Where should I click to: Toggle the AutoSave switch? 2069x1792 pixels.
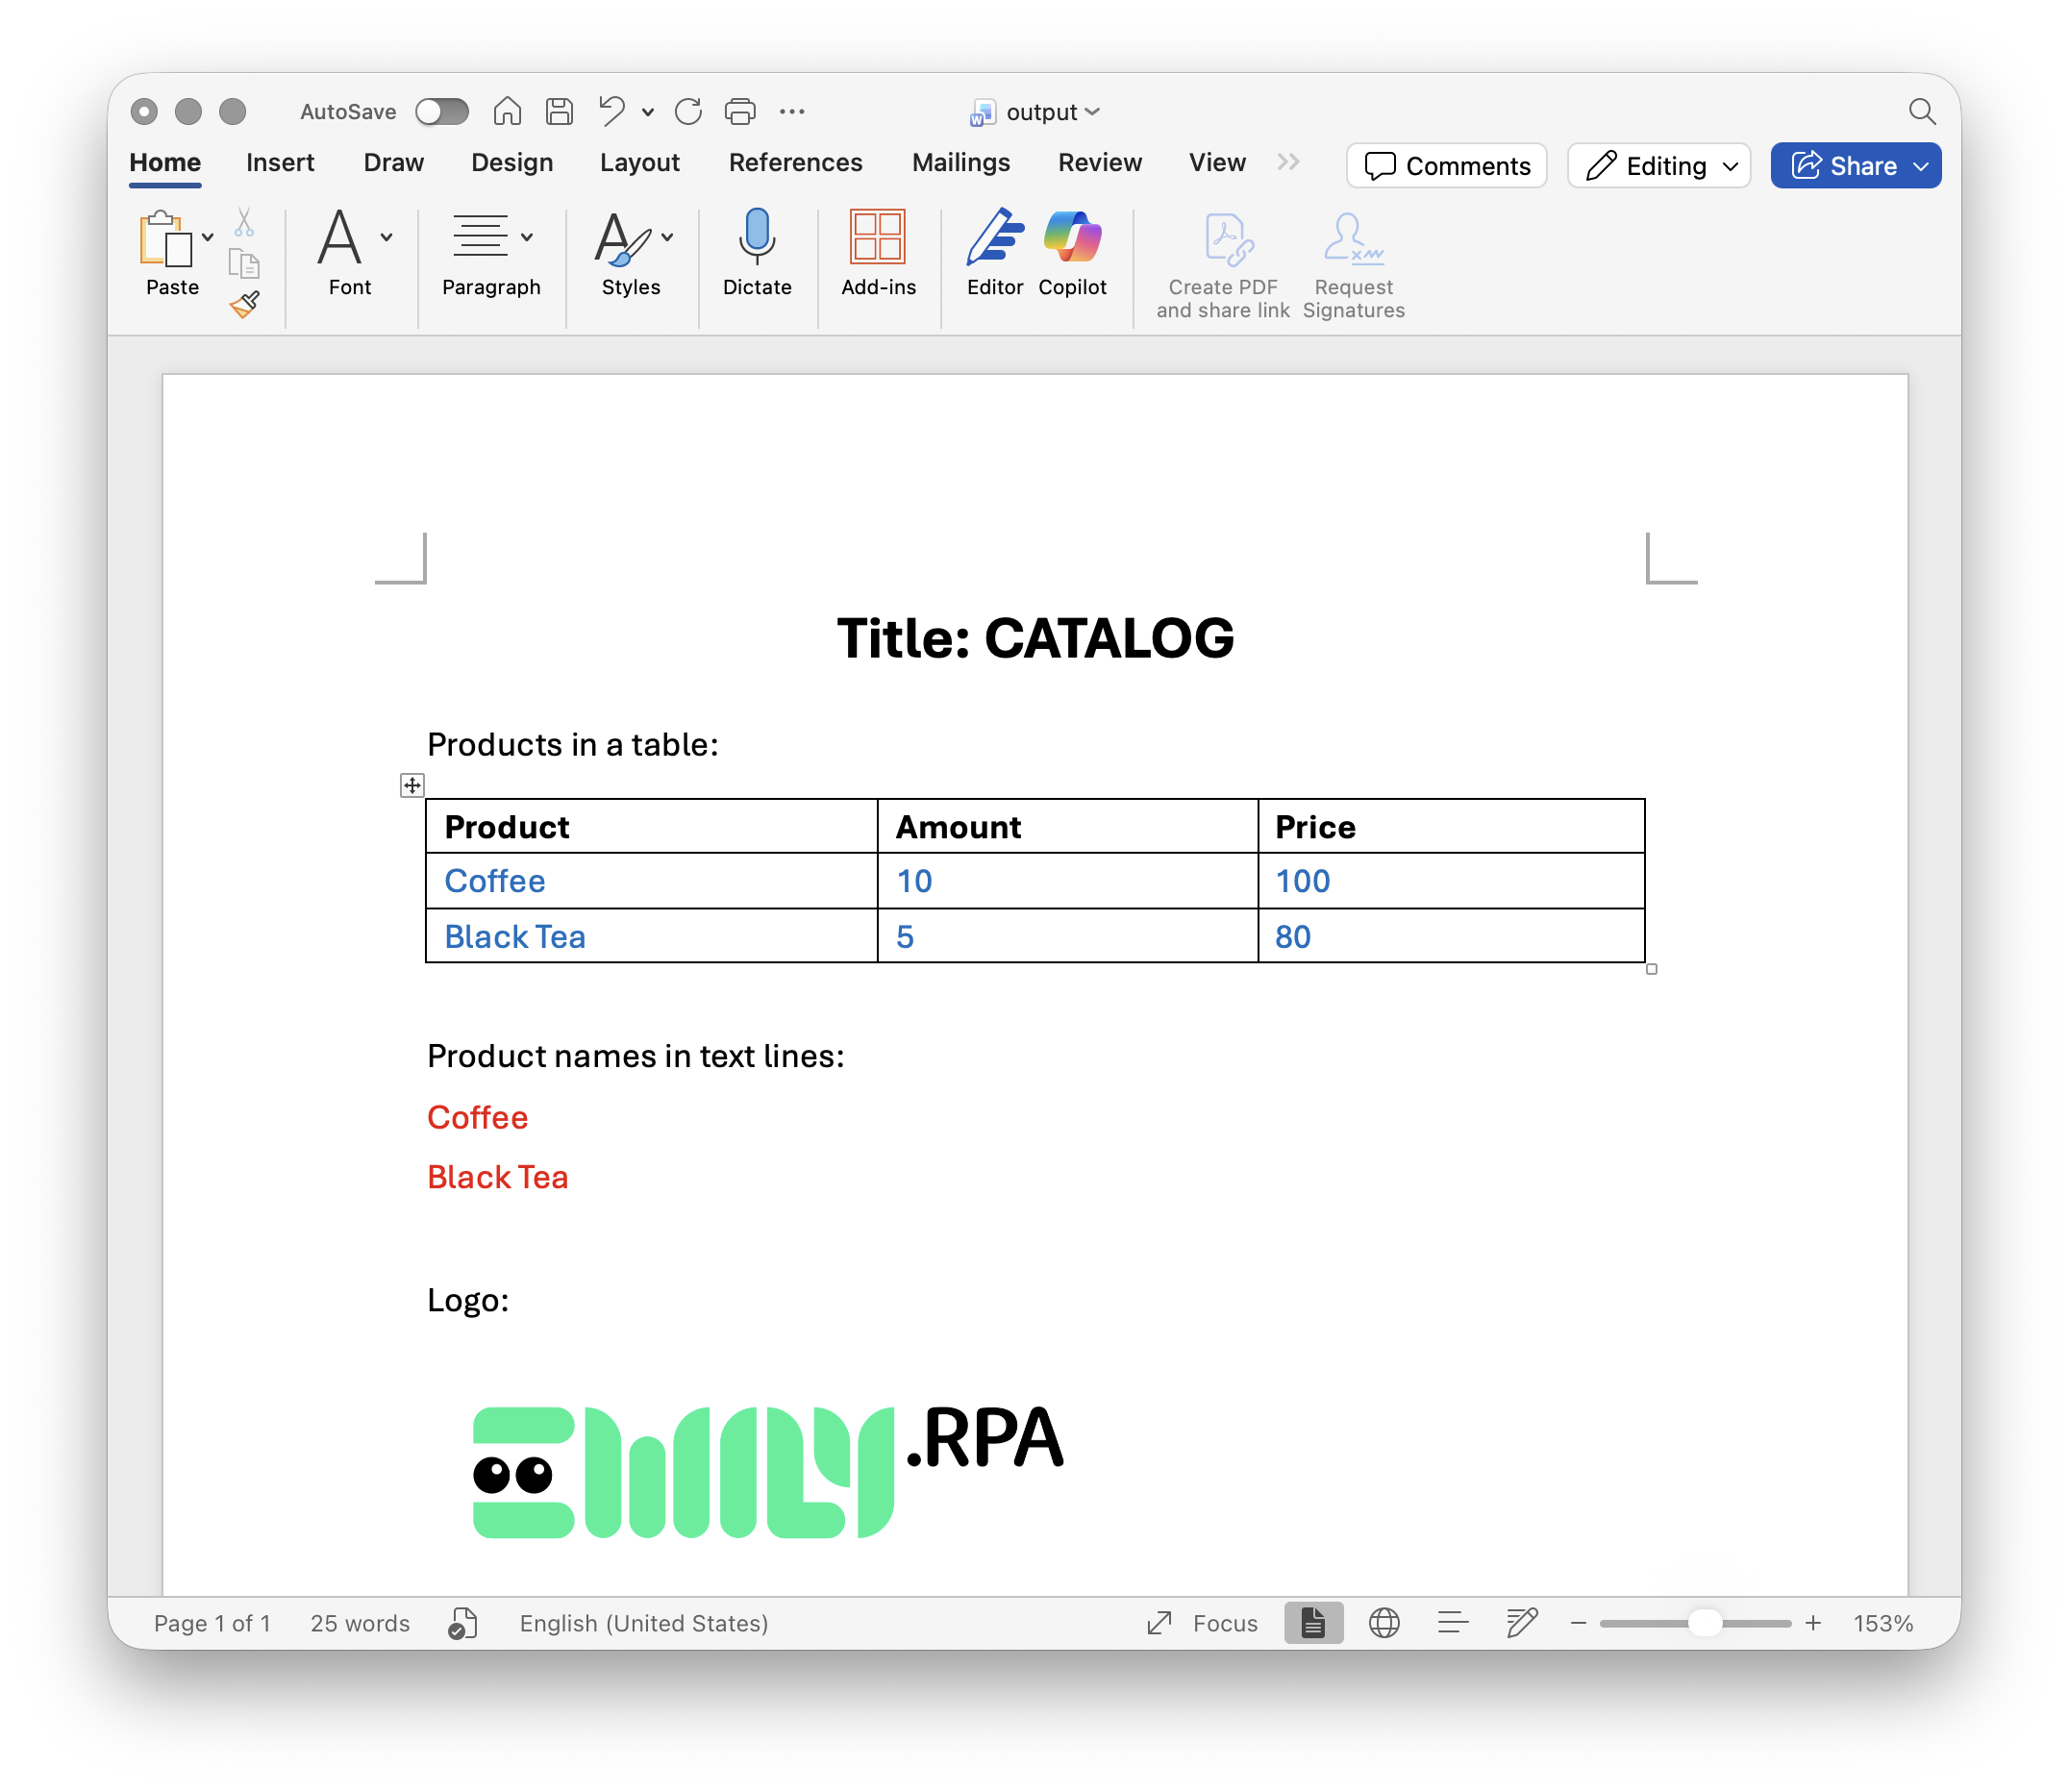[442, 112]
